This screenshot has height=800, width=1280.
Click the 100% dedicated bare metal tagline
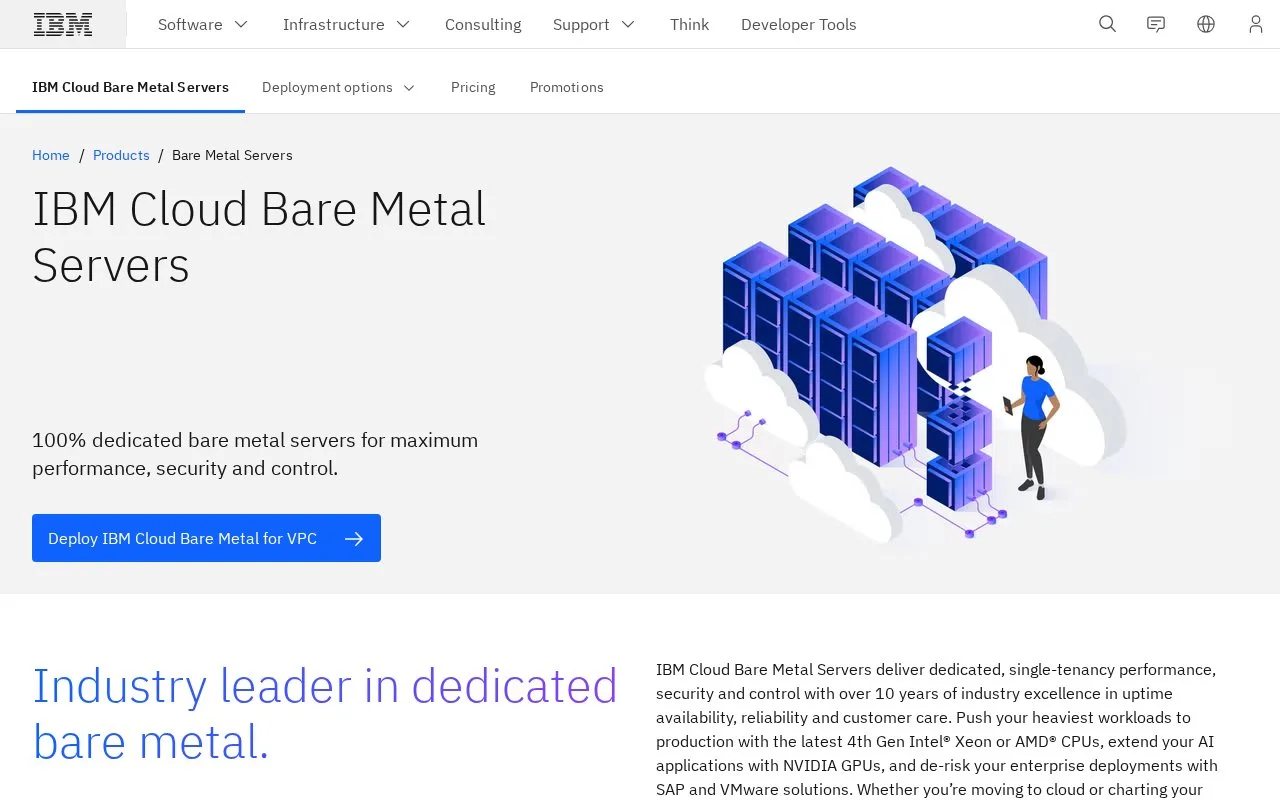coord(255,454)
